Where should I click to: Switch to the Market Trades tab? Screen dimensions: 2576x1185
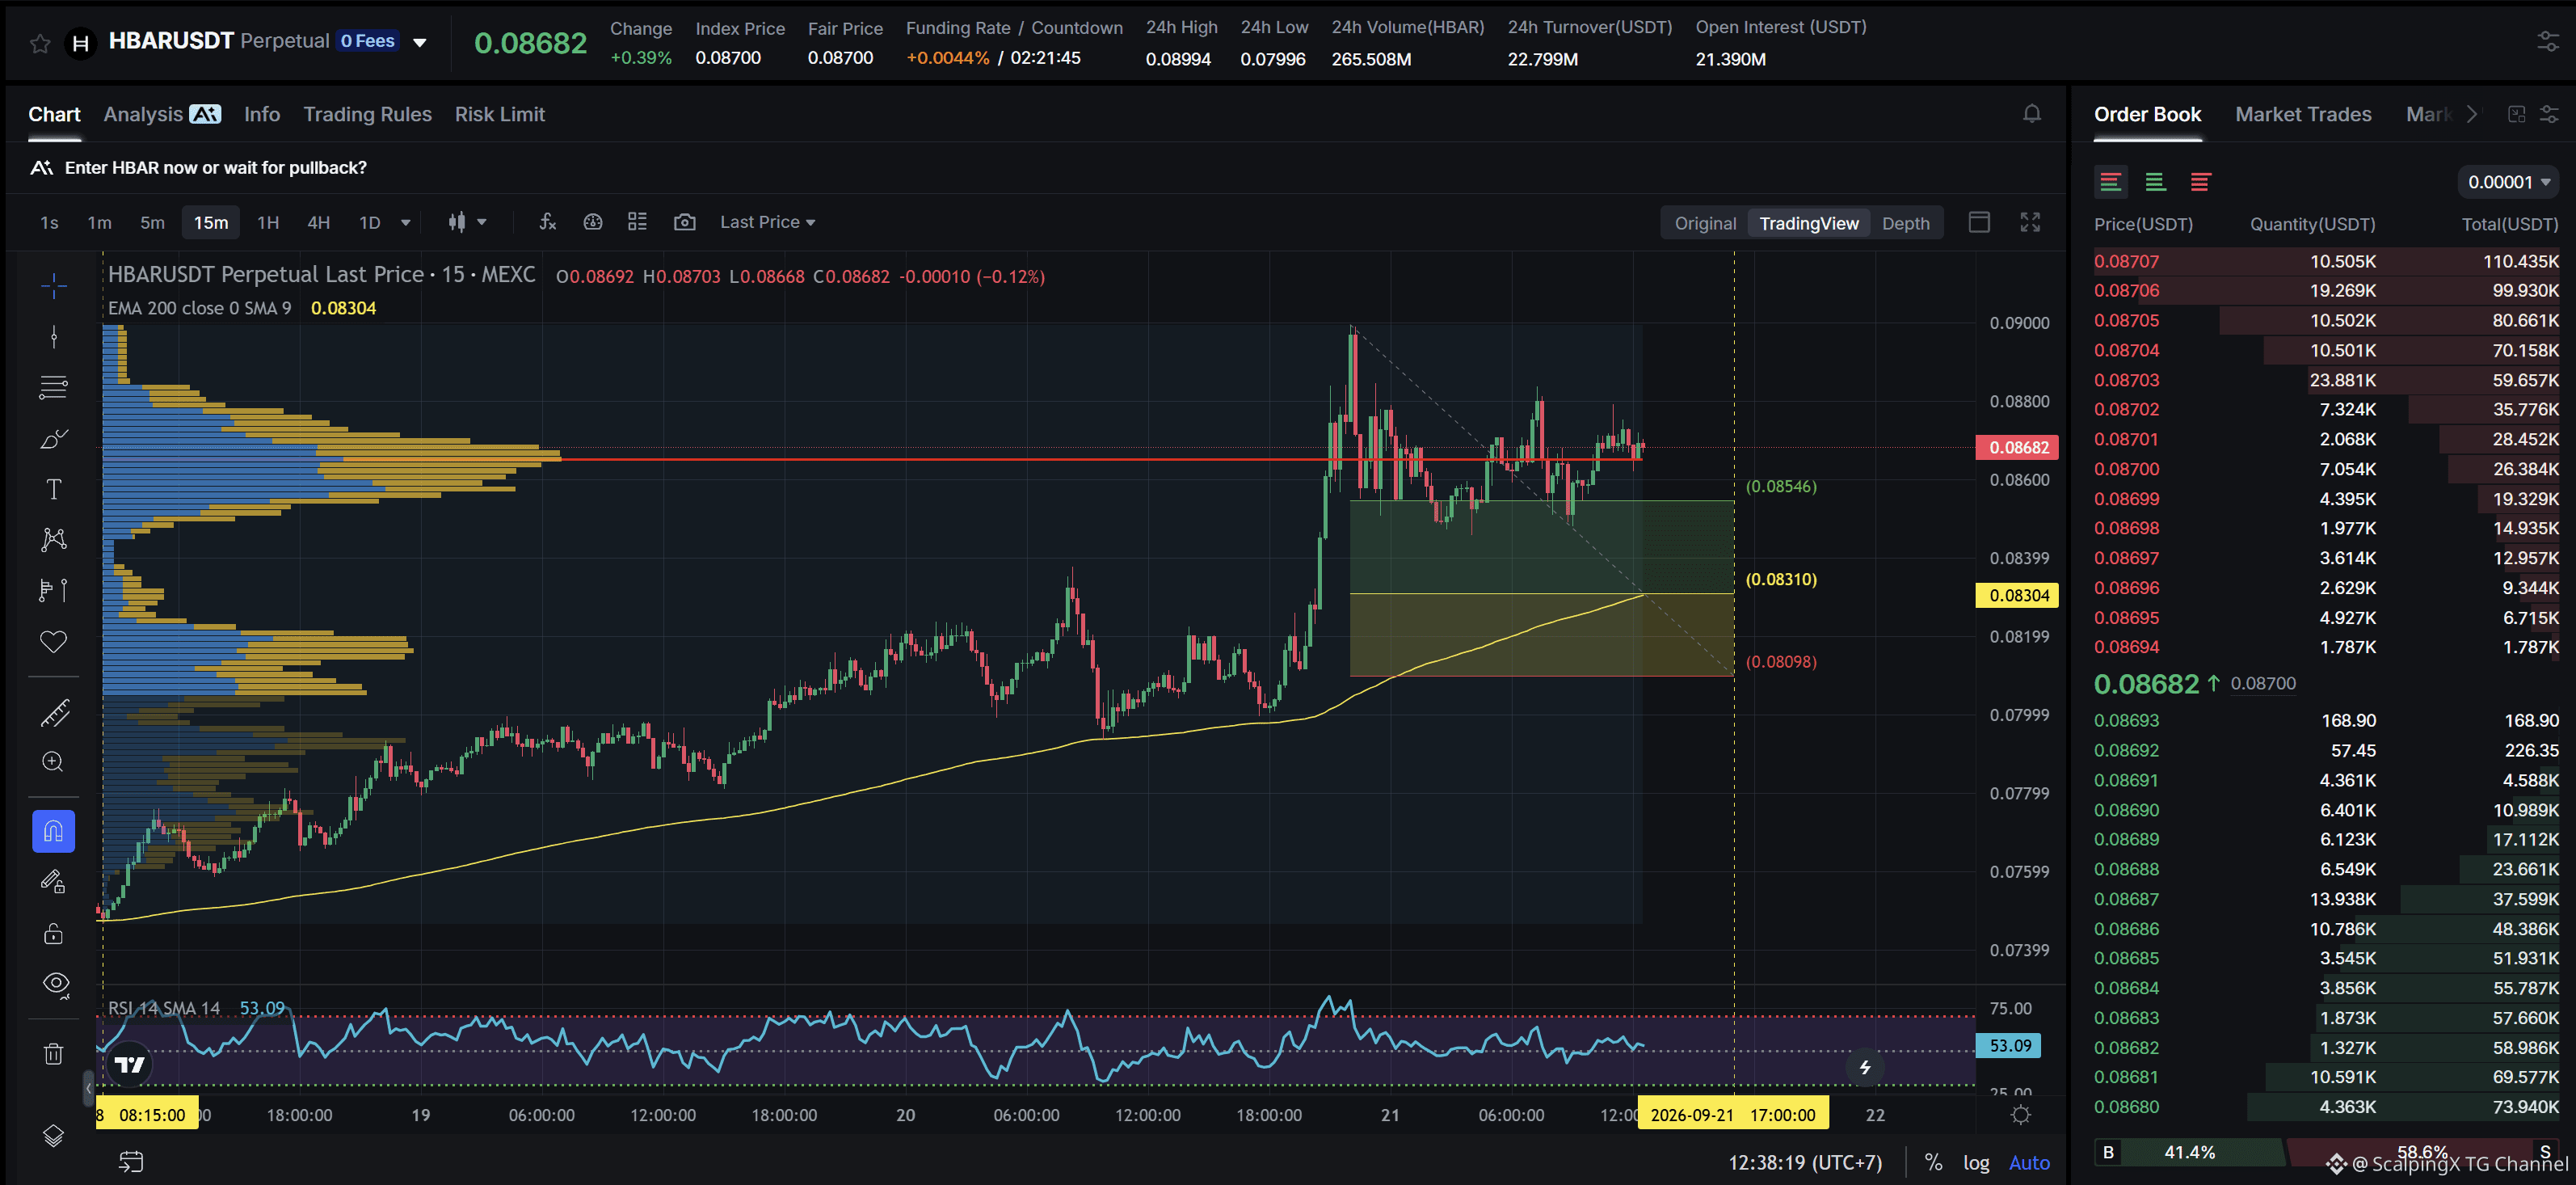click(x=2302, y=114)
